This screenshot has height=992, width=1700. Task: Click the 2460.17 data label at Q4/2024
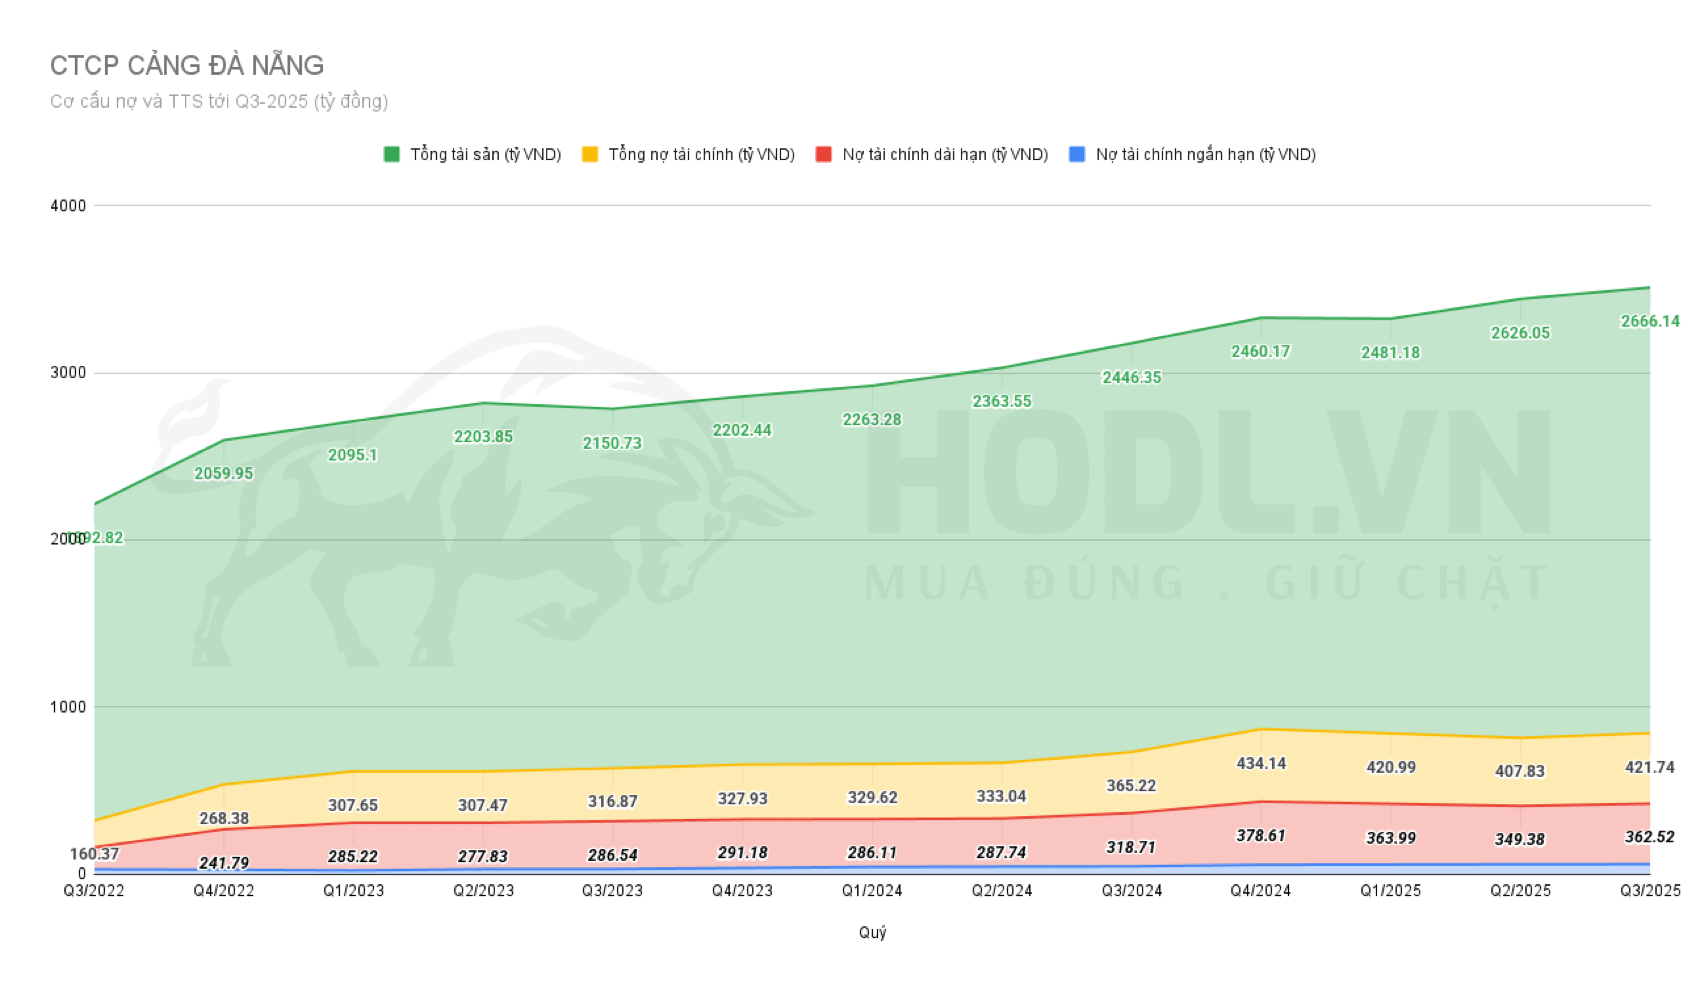(1260, 351)
